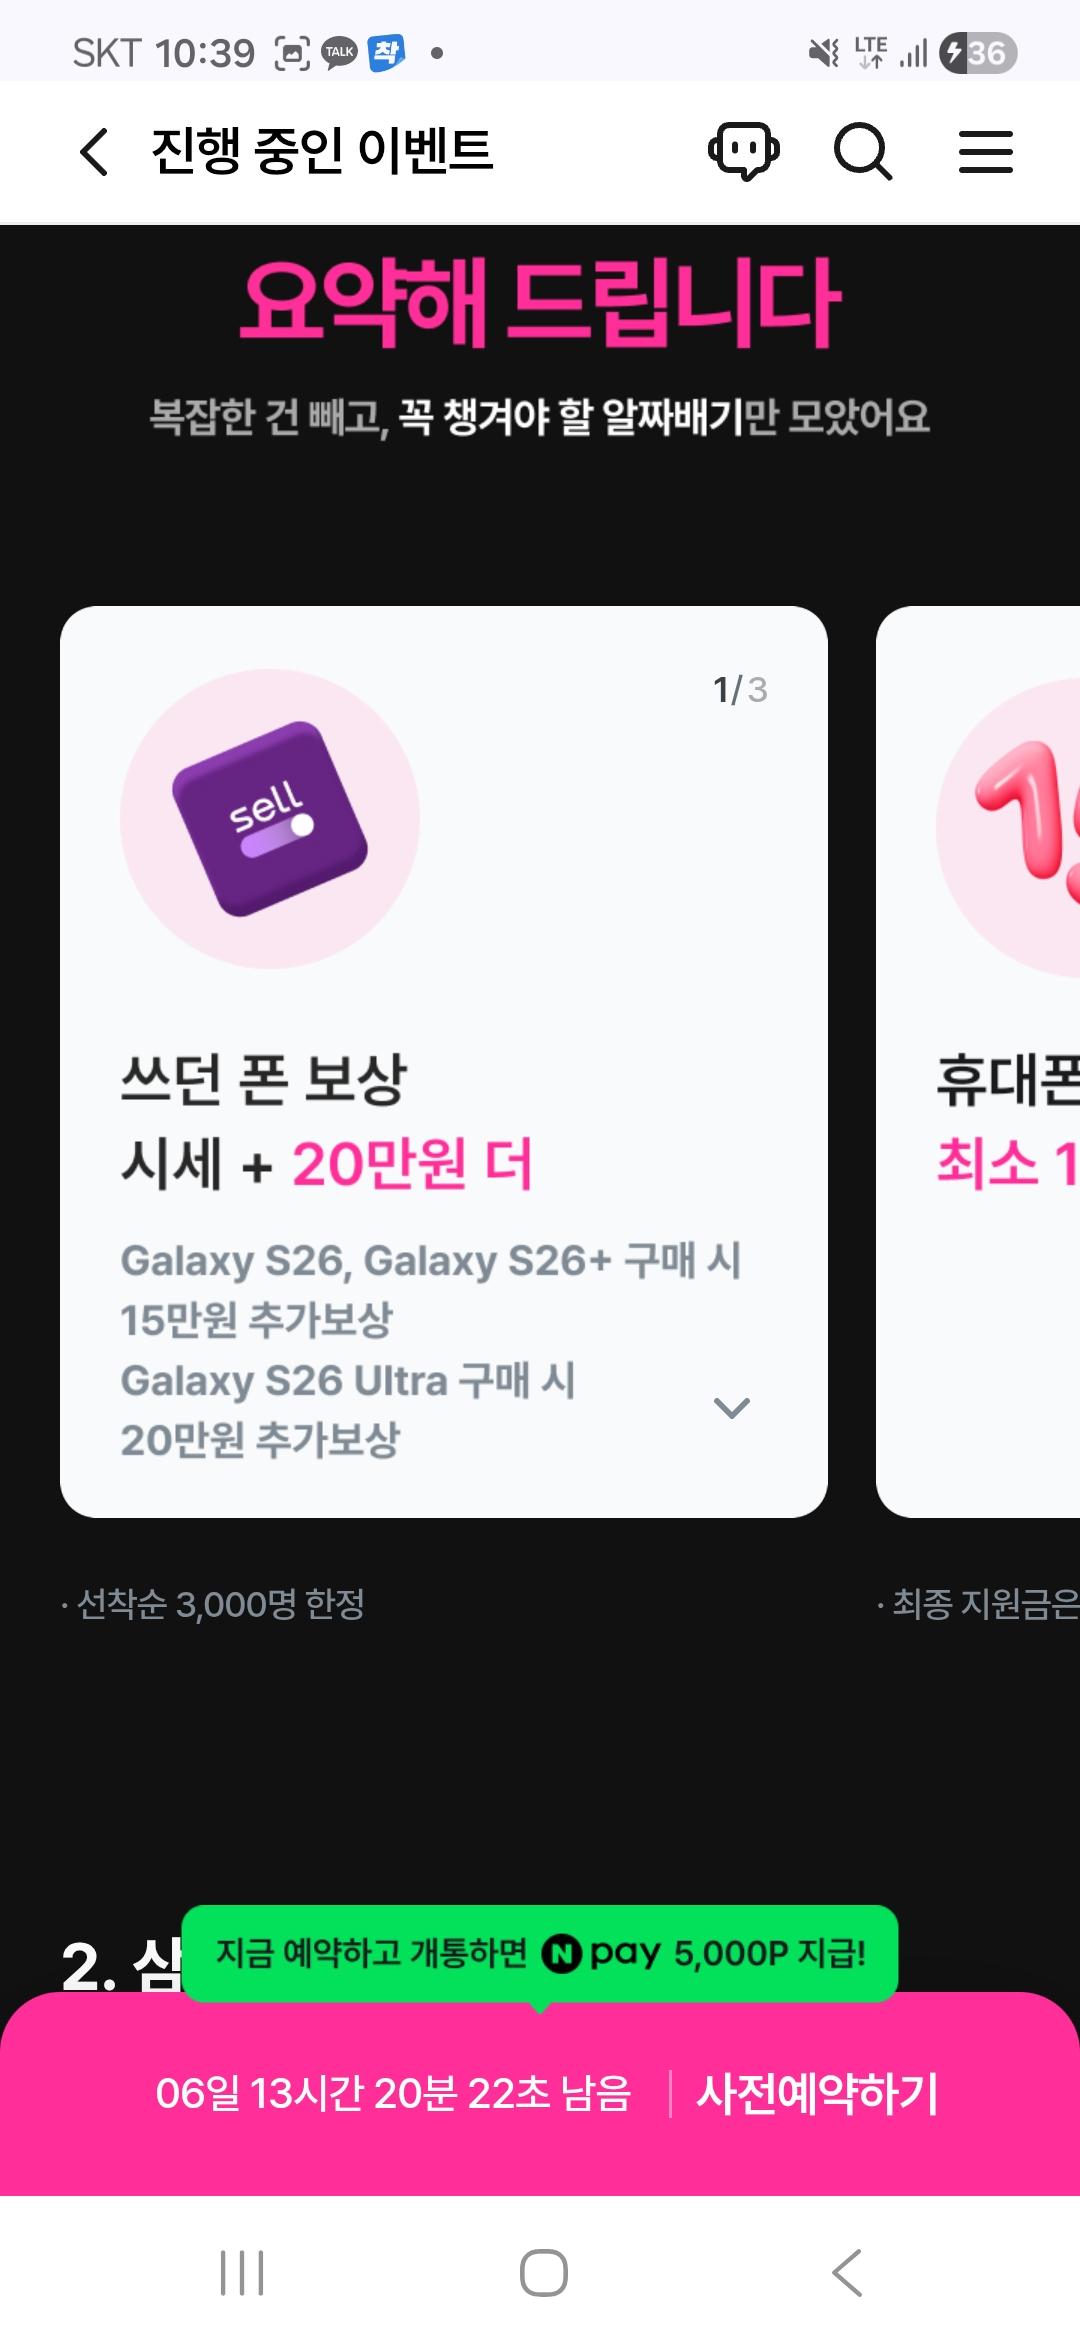
Task: Tap the green Npay 5,000P tooltip
Action: (x=540, y=1953)
